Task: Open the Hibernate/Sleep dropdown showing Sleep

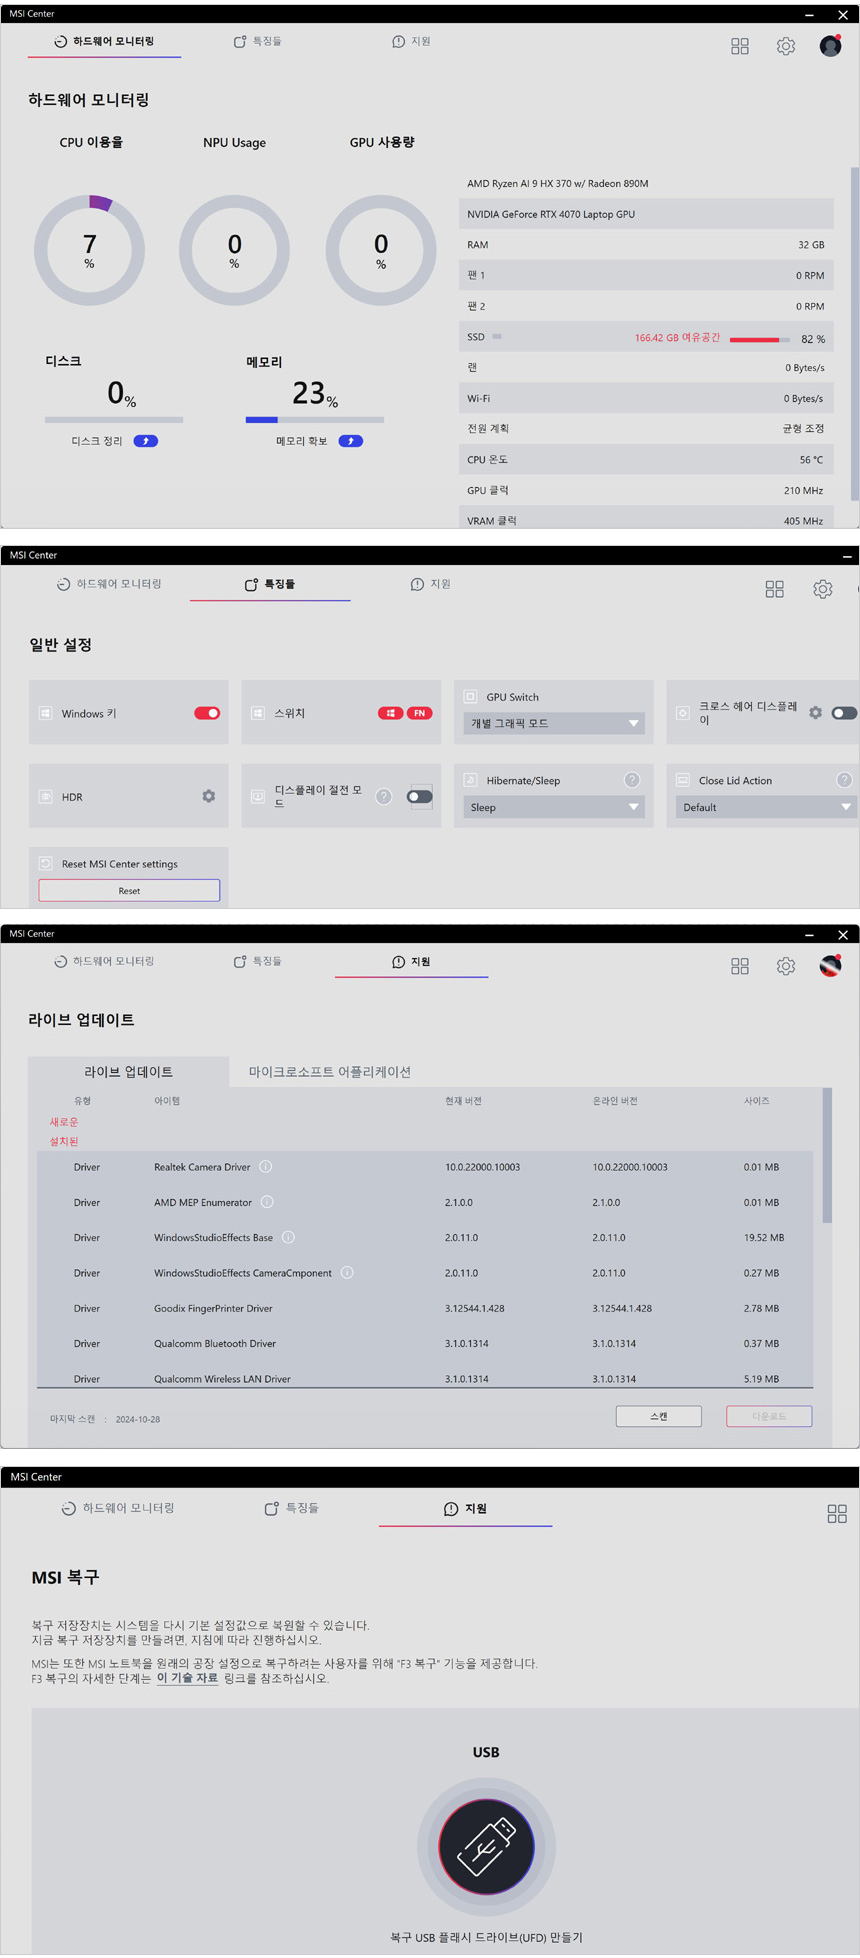Action: coord(553,807)
